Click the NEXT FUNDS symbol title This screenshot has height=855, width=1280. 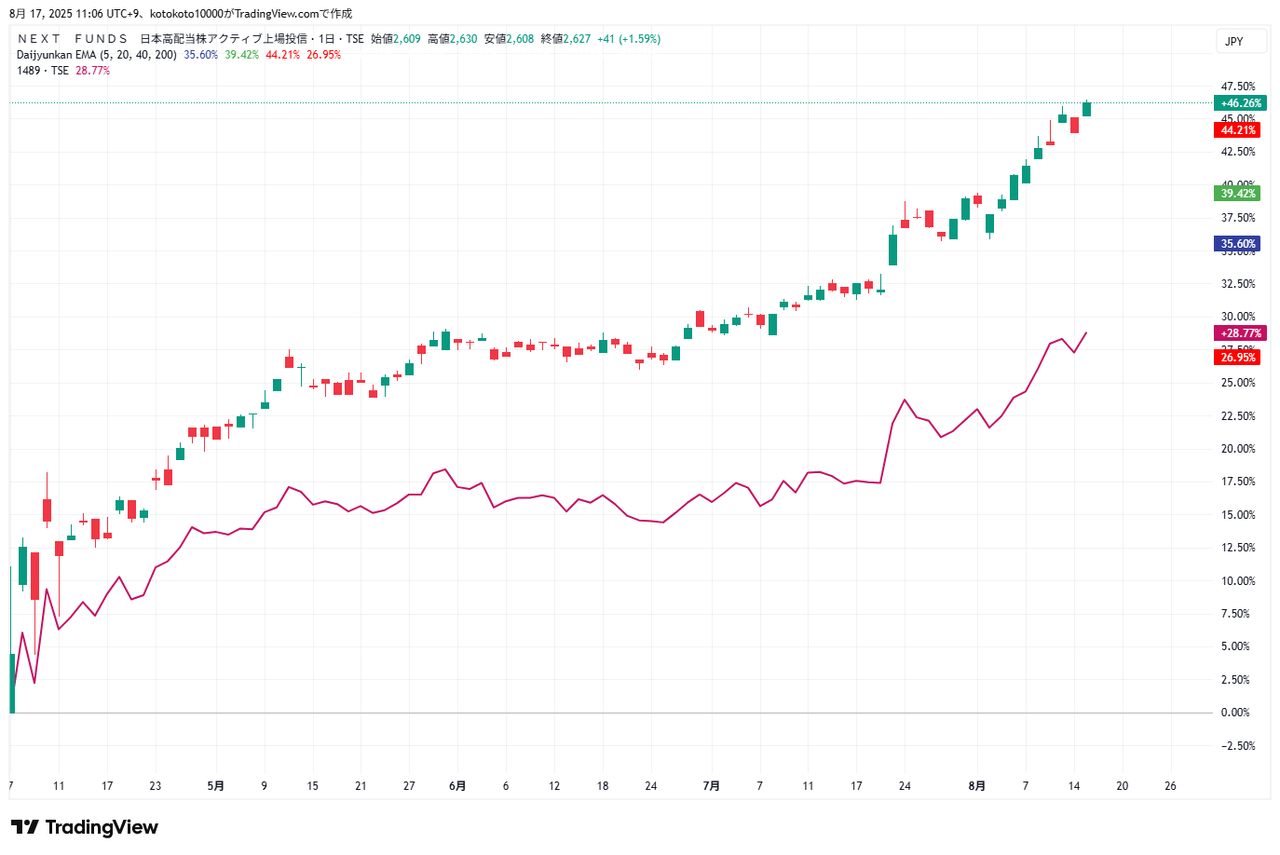coord(72,39)
